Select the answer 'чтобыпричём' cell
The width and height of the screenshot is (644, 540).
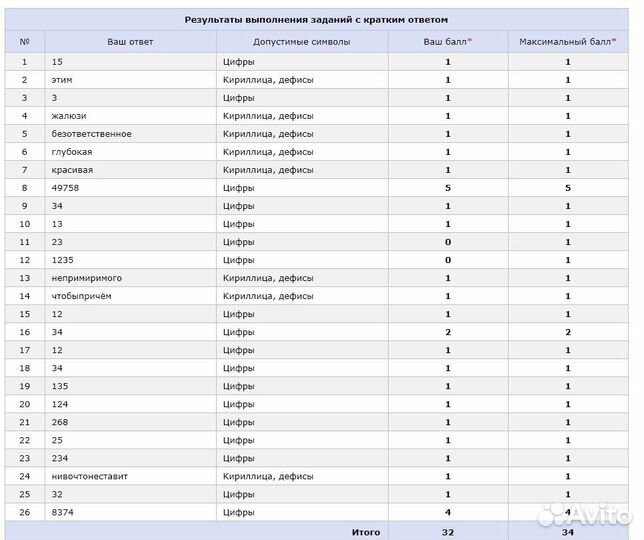point(82,296)
